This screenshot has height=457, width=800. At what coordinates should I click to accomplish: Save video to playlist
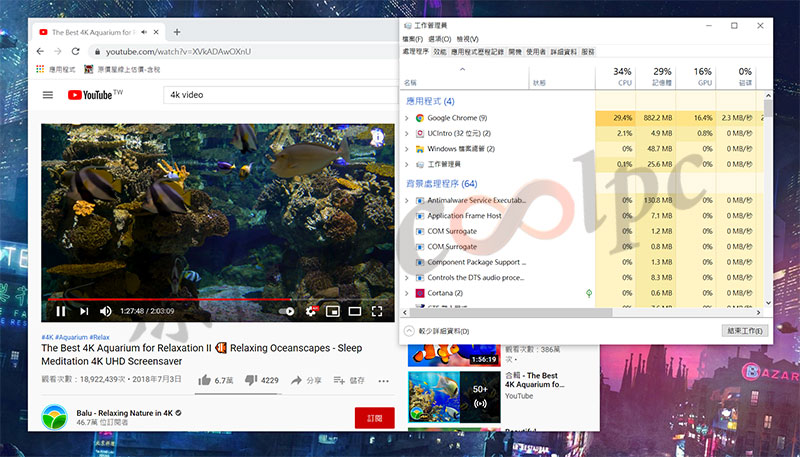tap(349, 380)
